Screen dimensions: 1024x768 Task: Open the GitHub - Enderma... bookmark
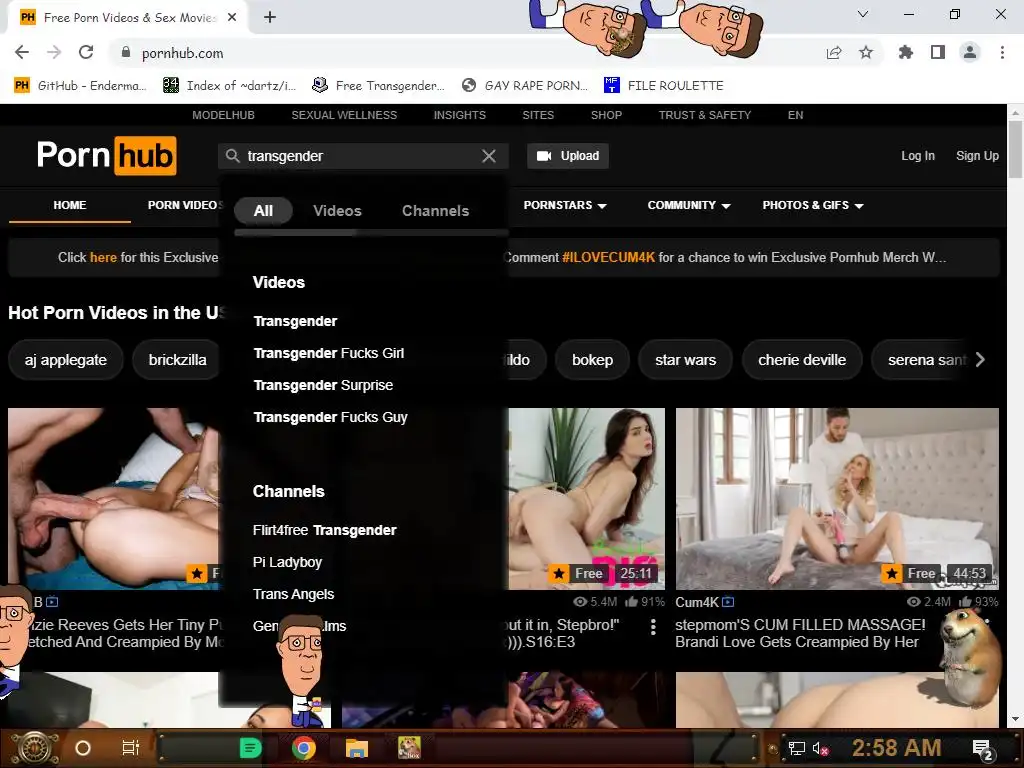[80, 86]
